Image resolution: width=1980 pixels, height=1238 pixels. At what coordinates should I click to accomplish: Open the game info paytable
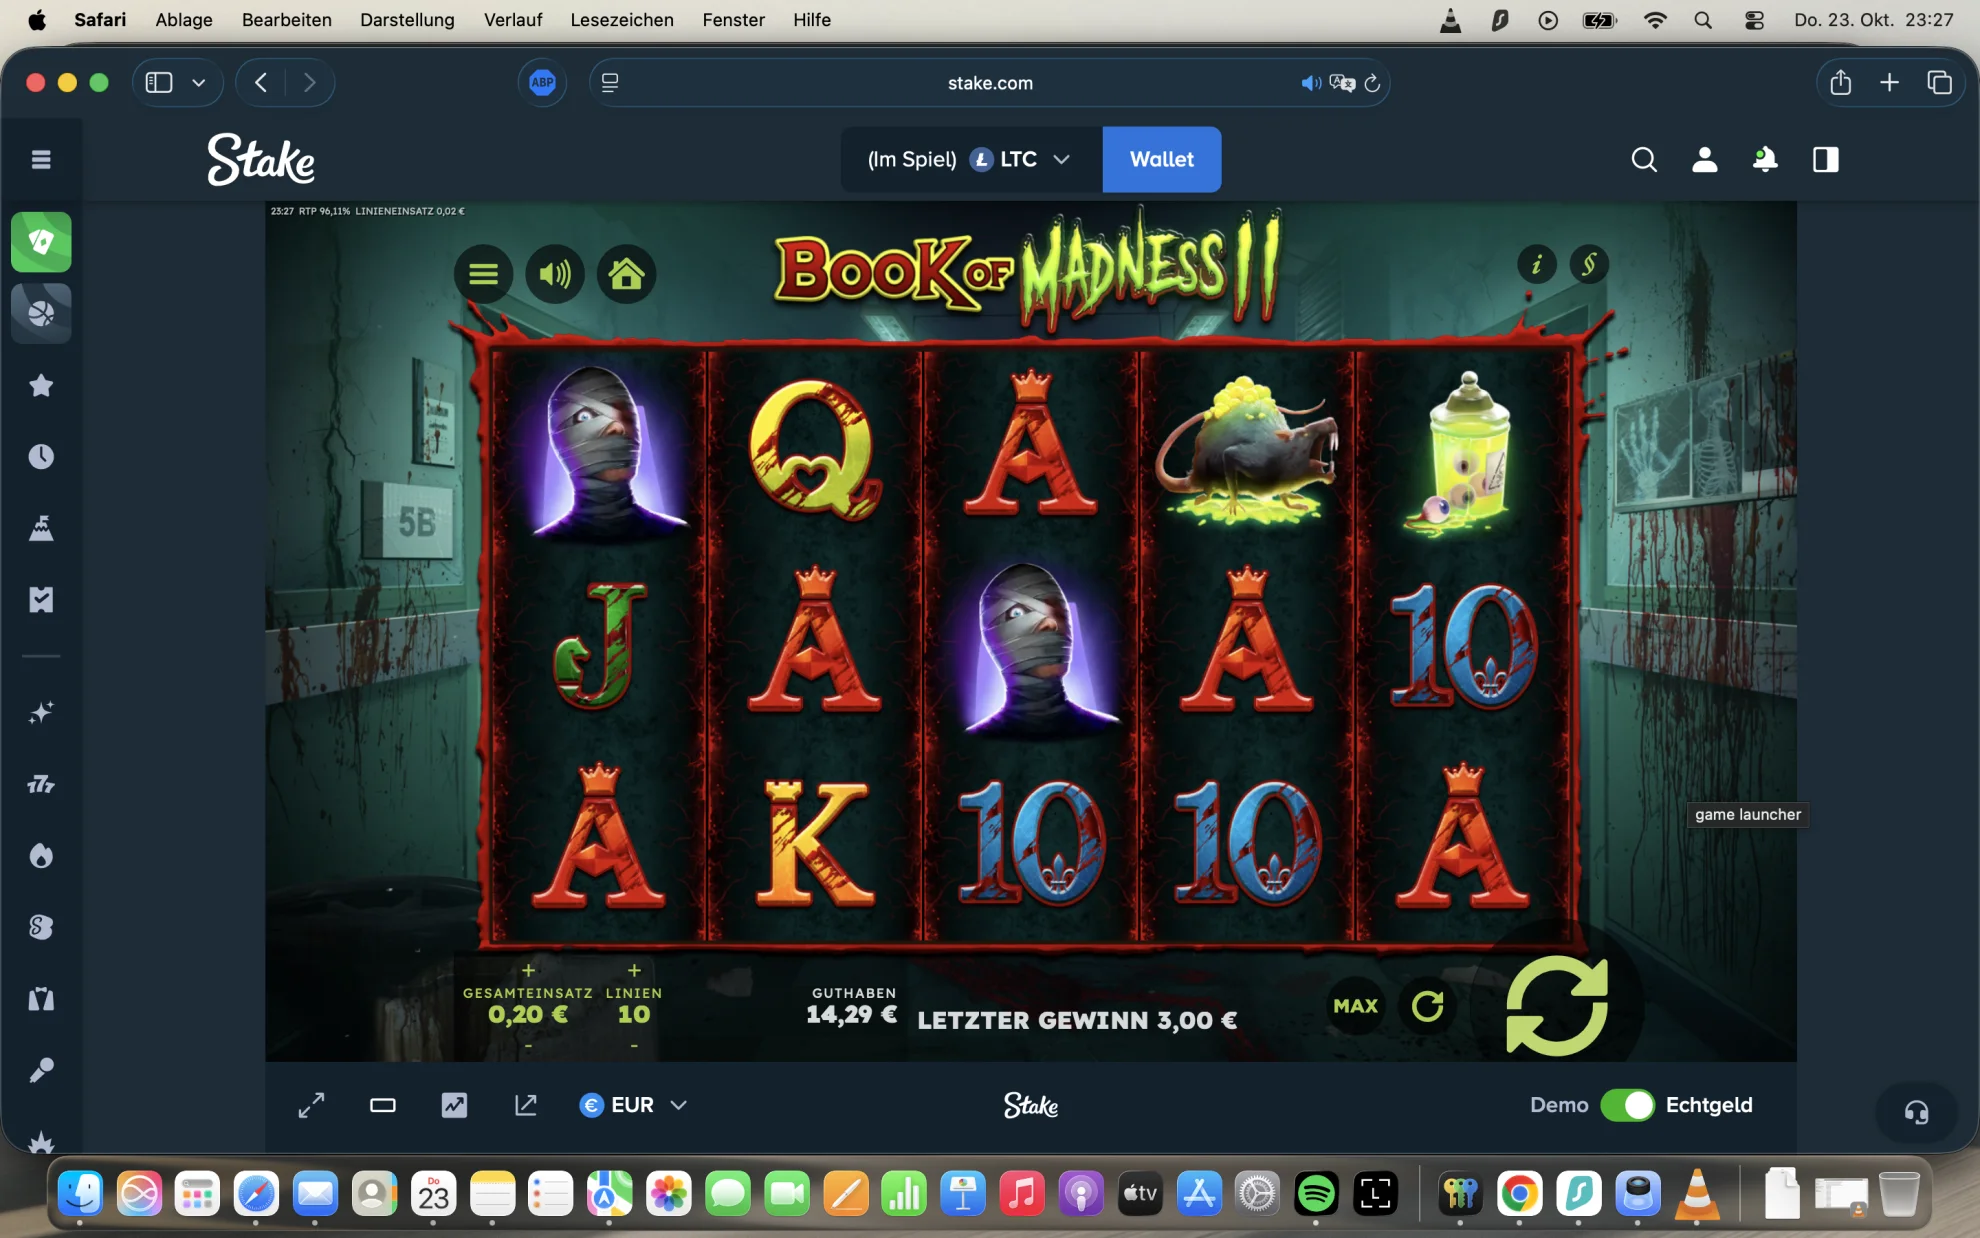pyautogui.click(x=1537, y=264)
